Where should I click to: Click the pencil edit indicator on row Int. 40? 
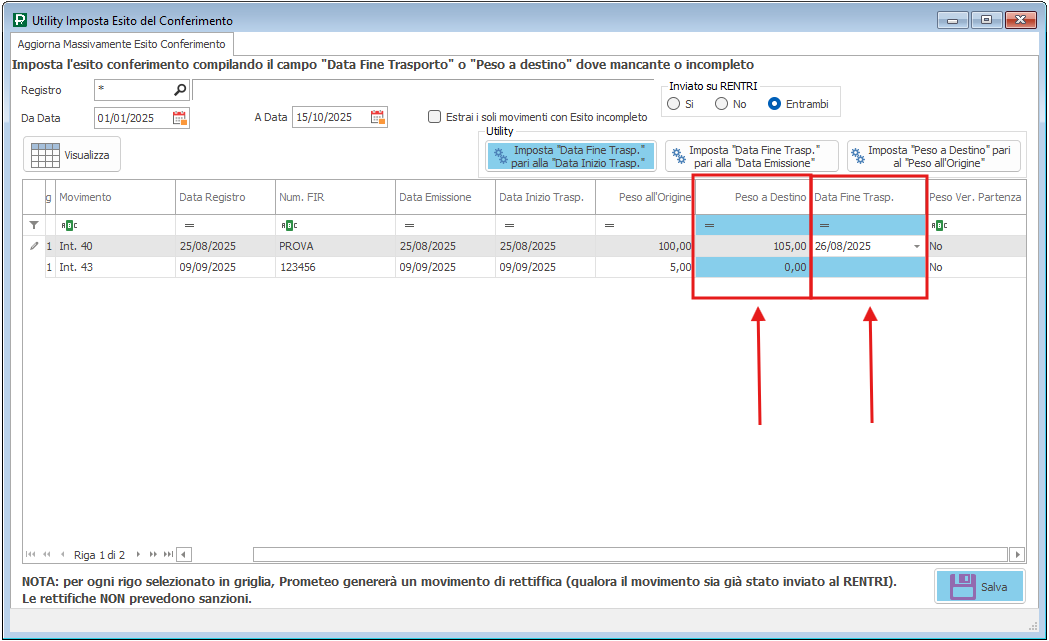click(x=34, y=246)
